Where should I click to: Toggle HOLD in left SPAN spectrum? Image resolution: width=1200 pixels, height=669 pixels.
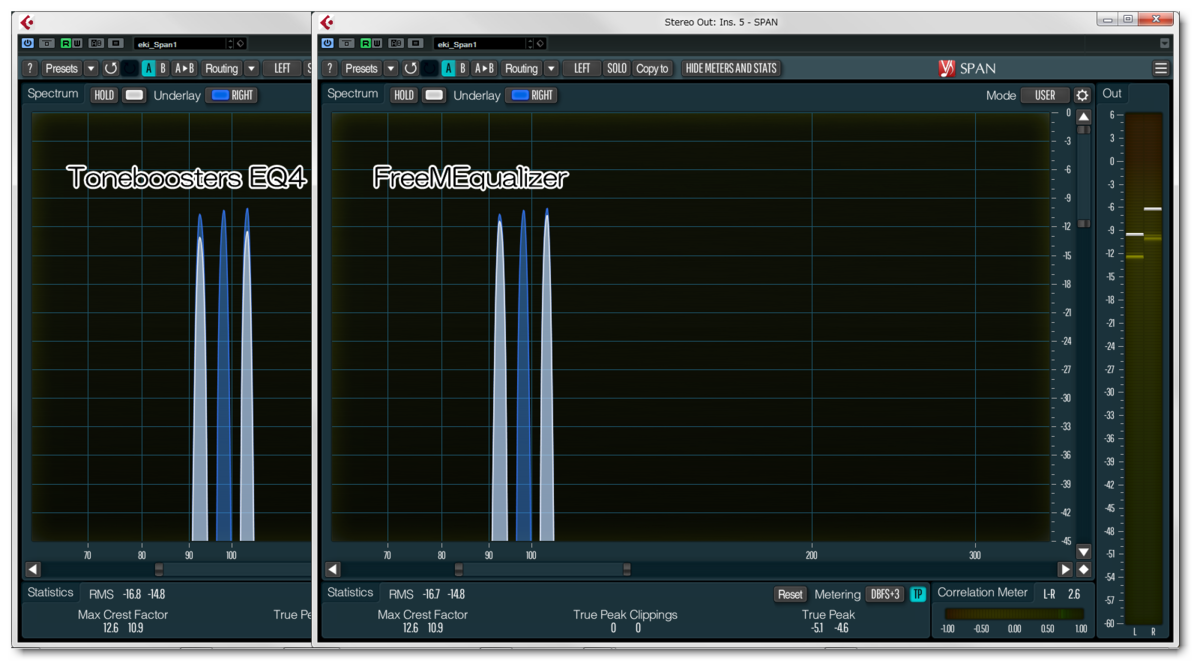104,95
